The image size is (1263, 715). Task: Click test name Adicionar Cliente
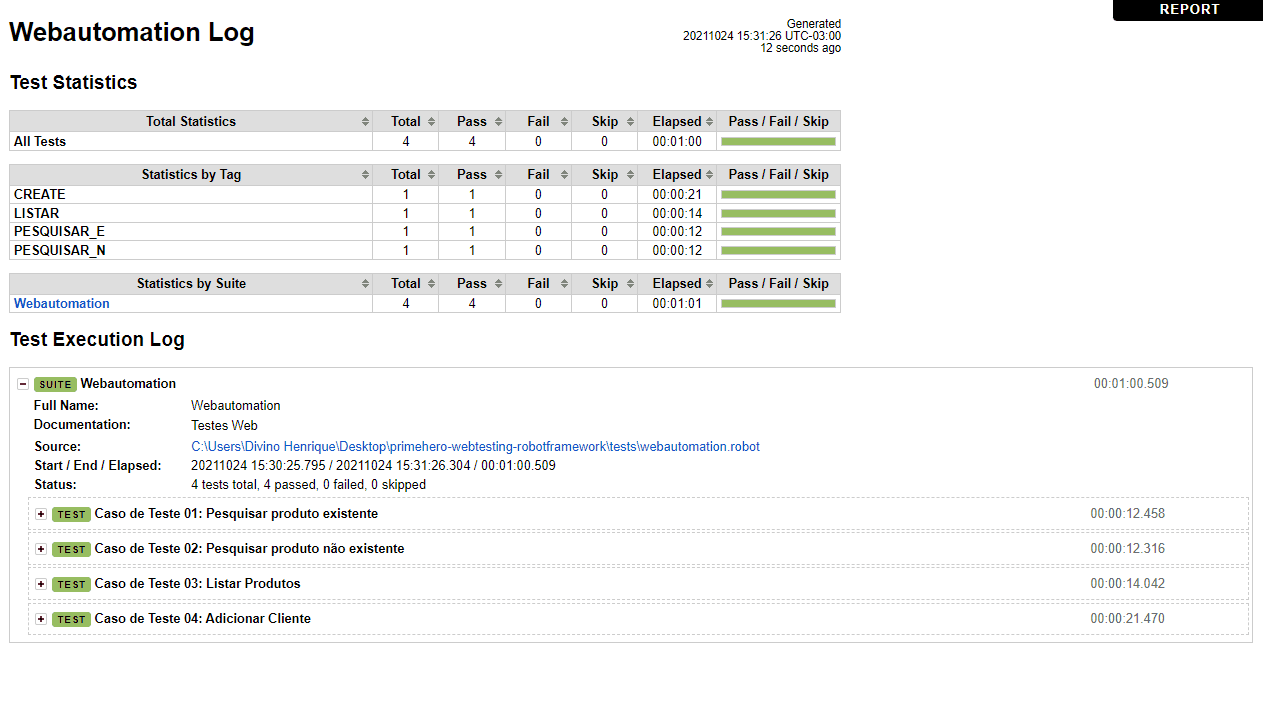(258, 619)
